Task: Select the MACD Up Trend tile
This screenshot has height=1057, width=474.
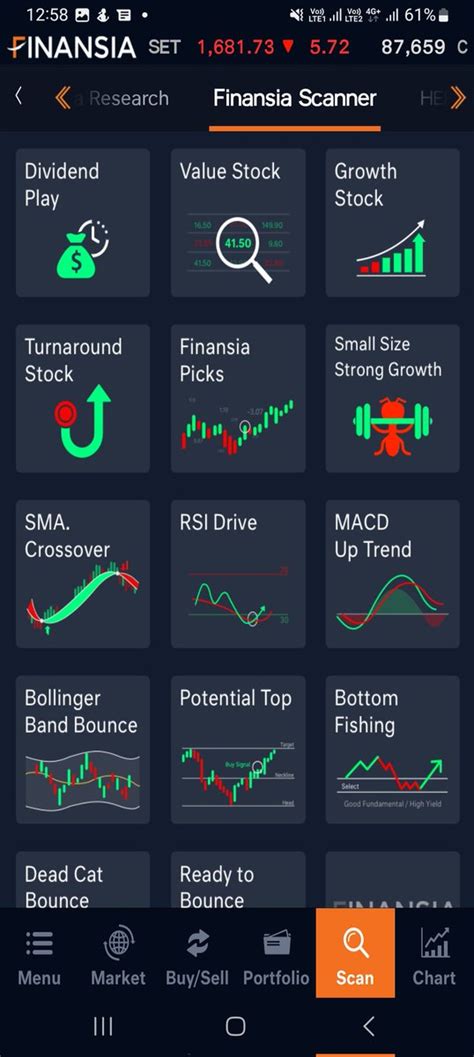Action: coord(392,574)
